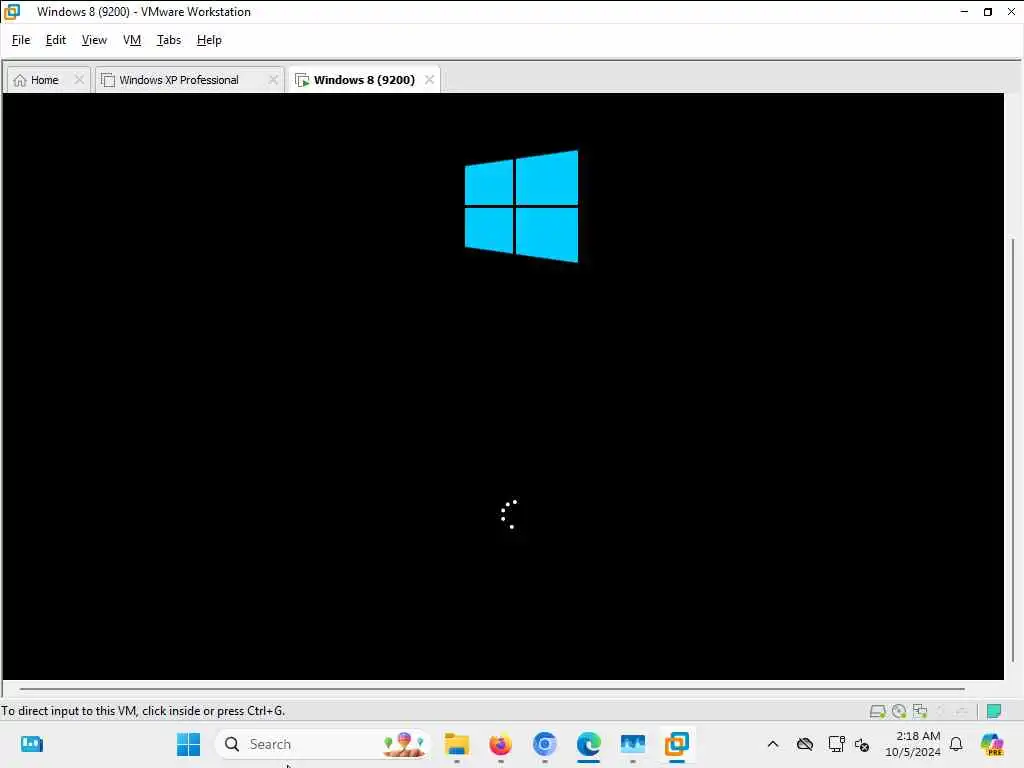Show hidden system tray icons
Viewport: 1024px width, 768px height.
pos(773,744)
